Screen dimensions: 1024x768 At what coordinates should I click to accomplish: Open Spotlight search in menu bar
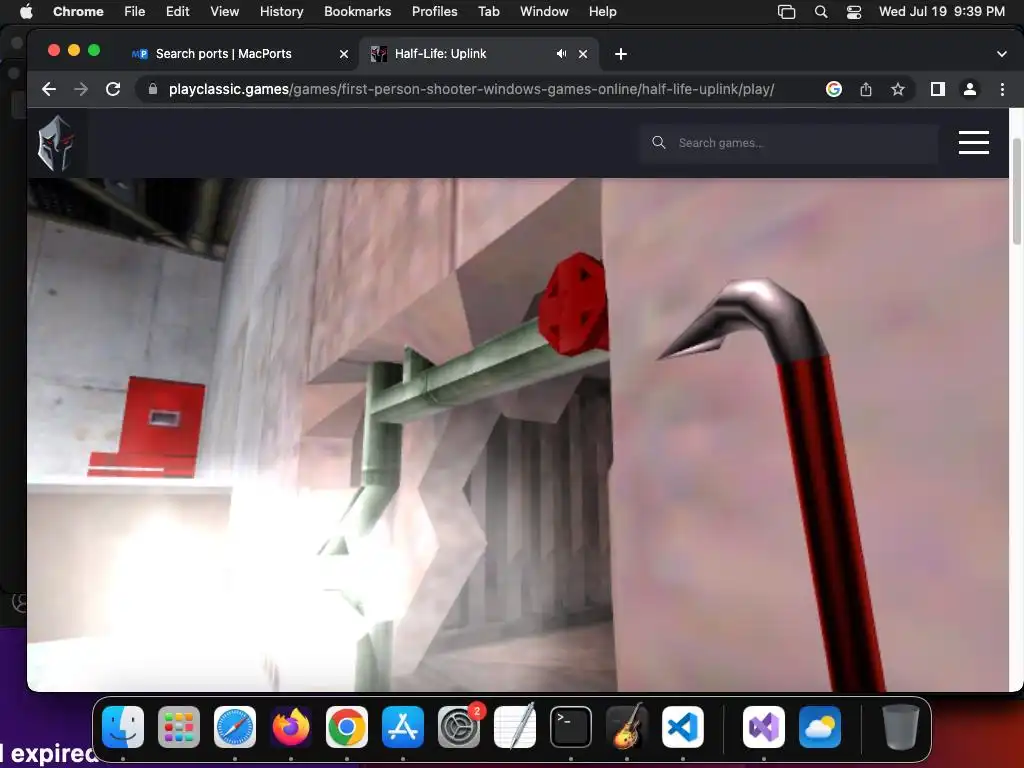coord(821,12)
